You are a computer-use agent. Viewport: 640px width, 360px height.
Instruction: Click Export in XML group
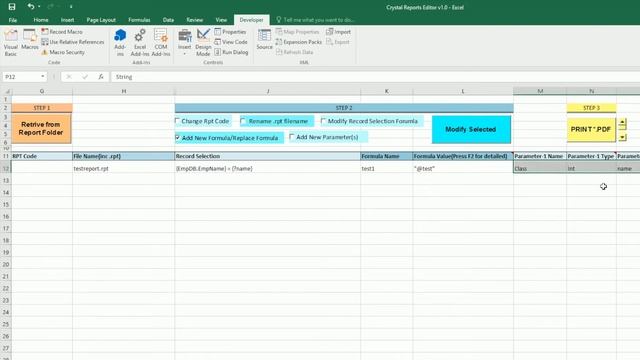[x=338, y=42]
